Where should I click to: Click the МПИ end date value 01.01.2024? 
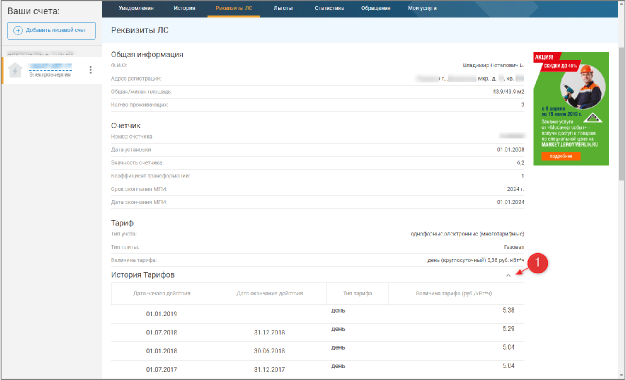tap(510, 202)
